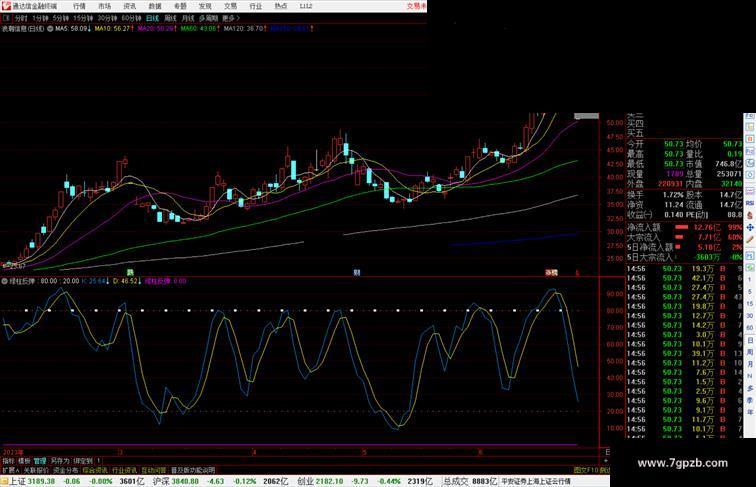
Task: Switch chart to 1分钟 period
Action: click(x=40, y=18)
